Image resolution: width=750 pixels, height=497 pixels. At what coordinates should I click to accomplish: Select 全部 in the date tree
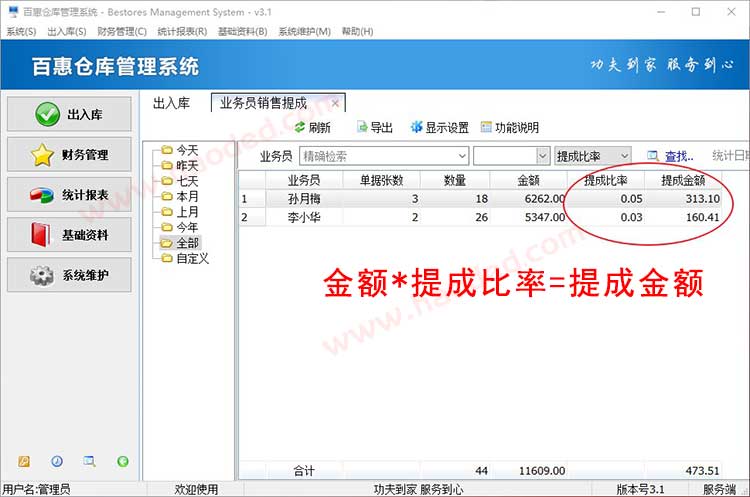tap(187, 243)
